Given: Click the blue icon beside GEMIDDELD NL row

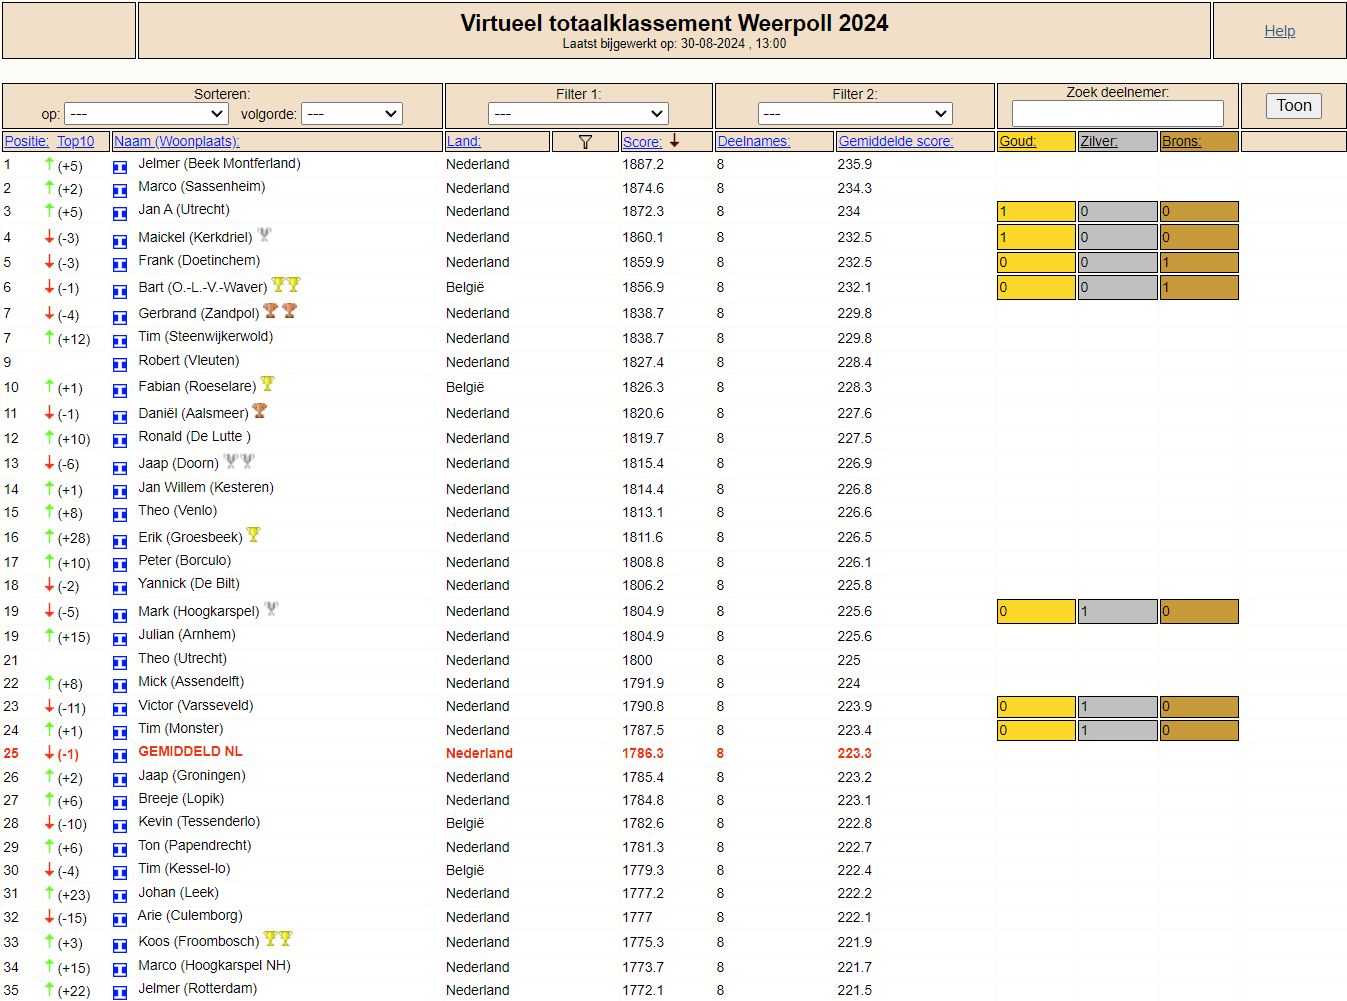Looking at the screenshot, I should pos(120,756).
